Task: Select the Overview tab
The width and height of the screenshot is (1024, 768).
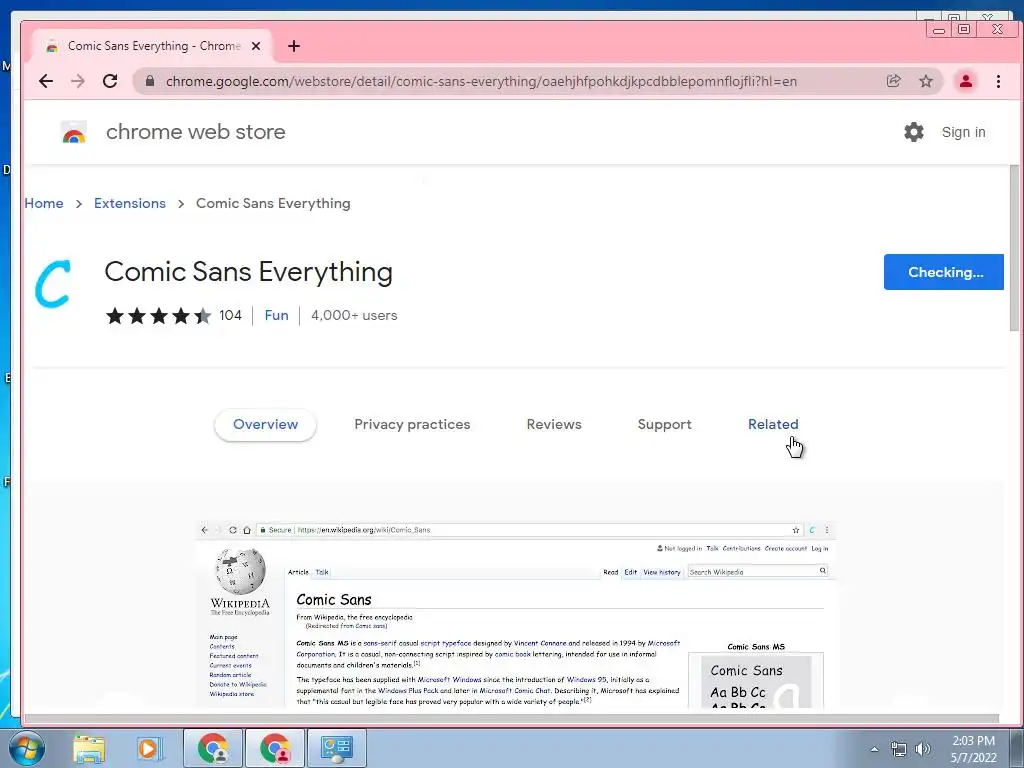Action: coord(265,424)
